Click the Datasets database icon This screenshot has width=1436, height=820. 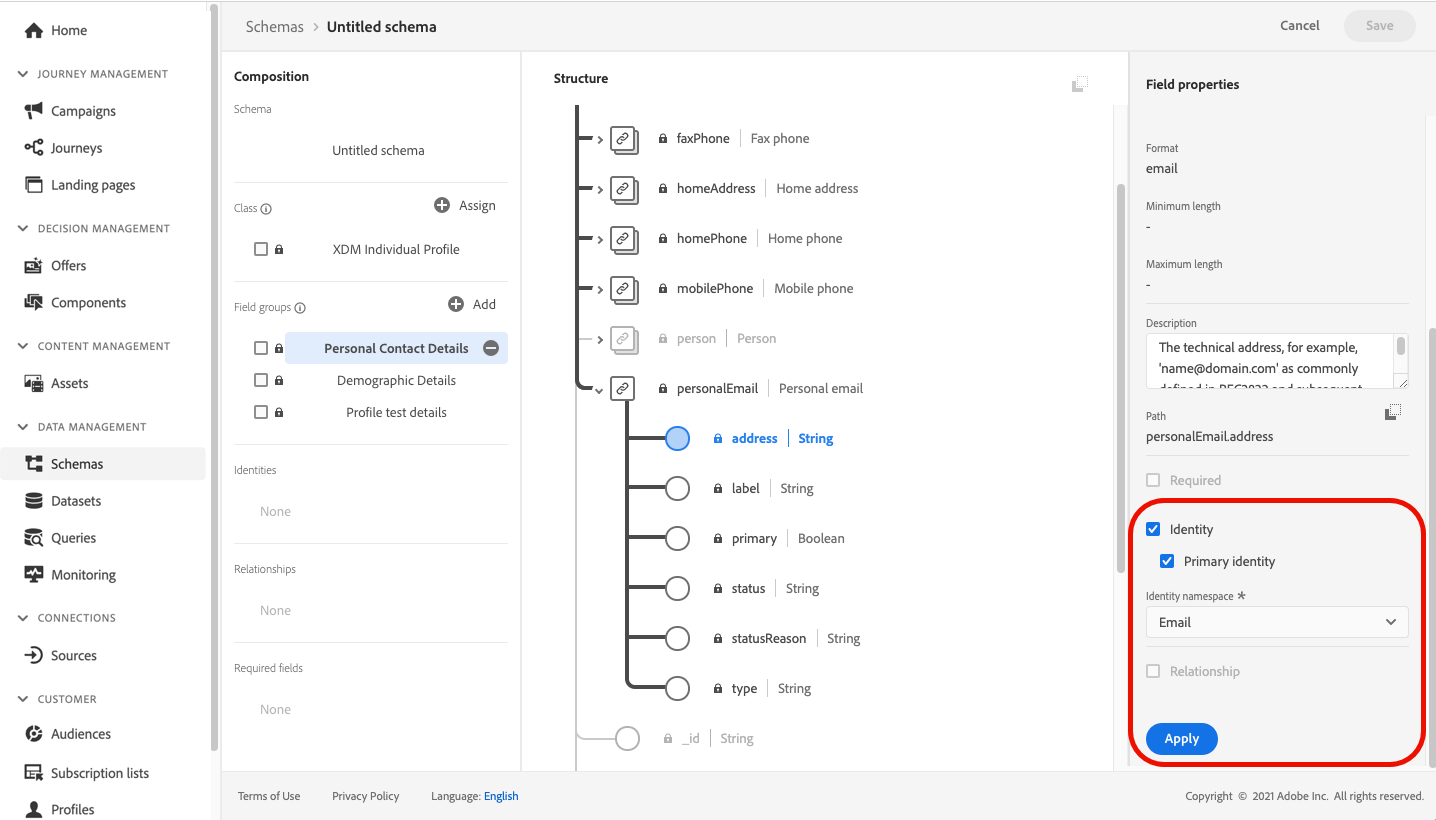[34, 501]
